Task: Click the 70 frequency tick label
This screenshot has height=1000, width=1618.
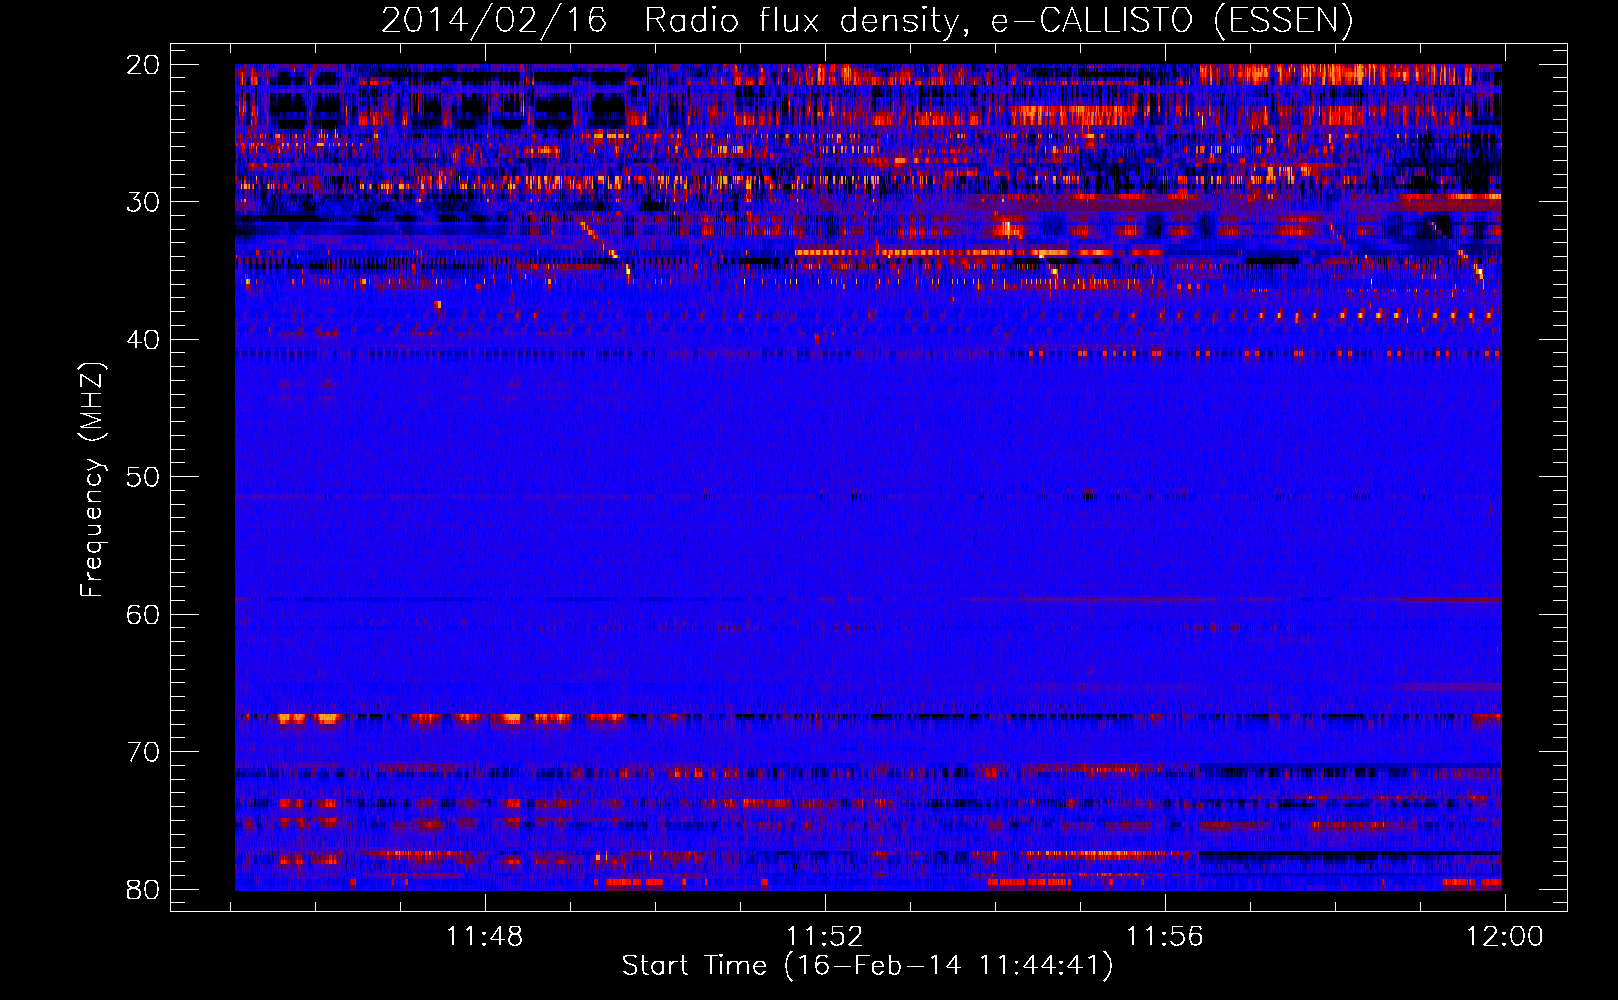Action: [x=143, y=753]
